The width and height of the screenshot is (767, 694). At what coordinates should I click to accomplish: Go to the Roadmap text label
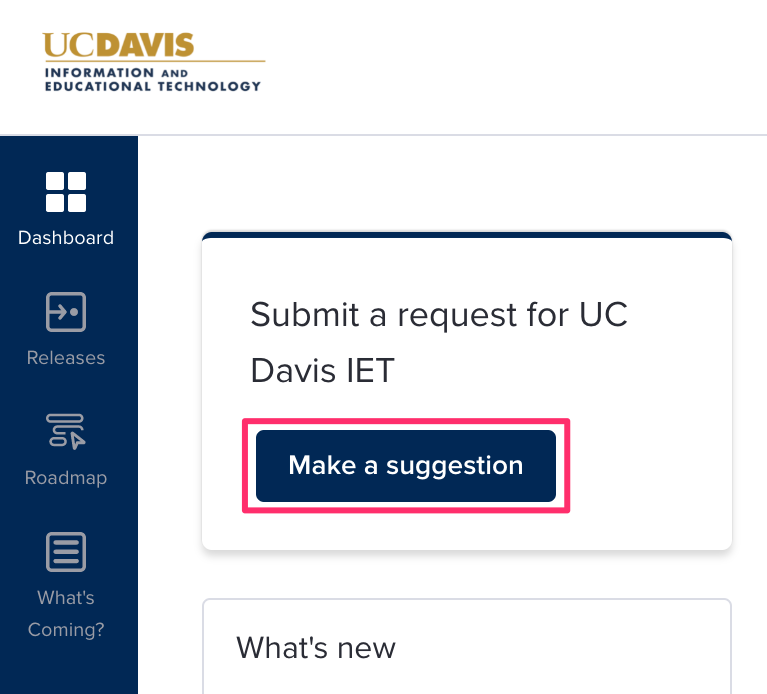66,478
